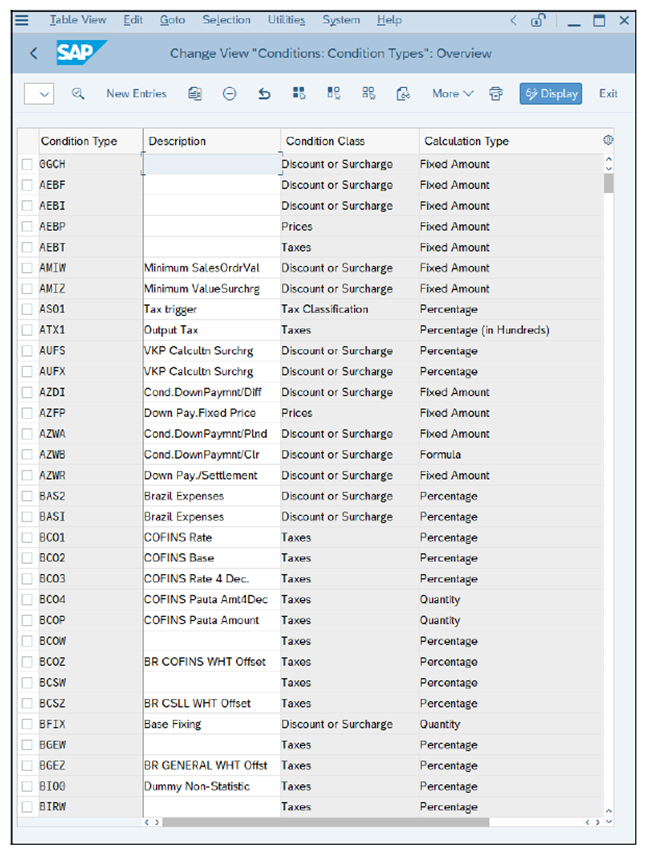Click the Description field of row 0GCH
The width and height of the screenshot is (646, 855).
[212, 164]
